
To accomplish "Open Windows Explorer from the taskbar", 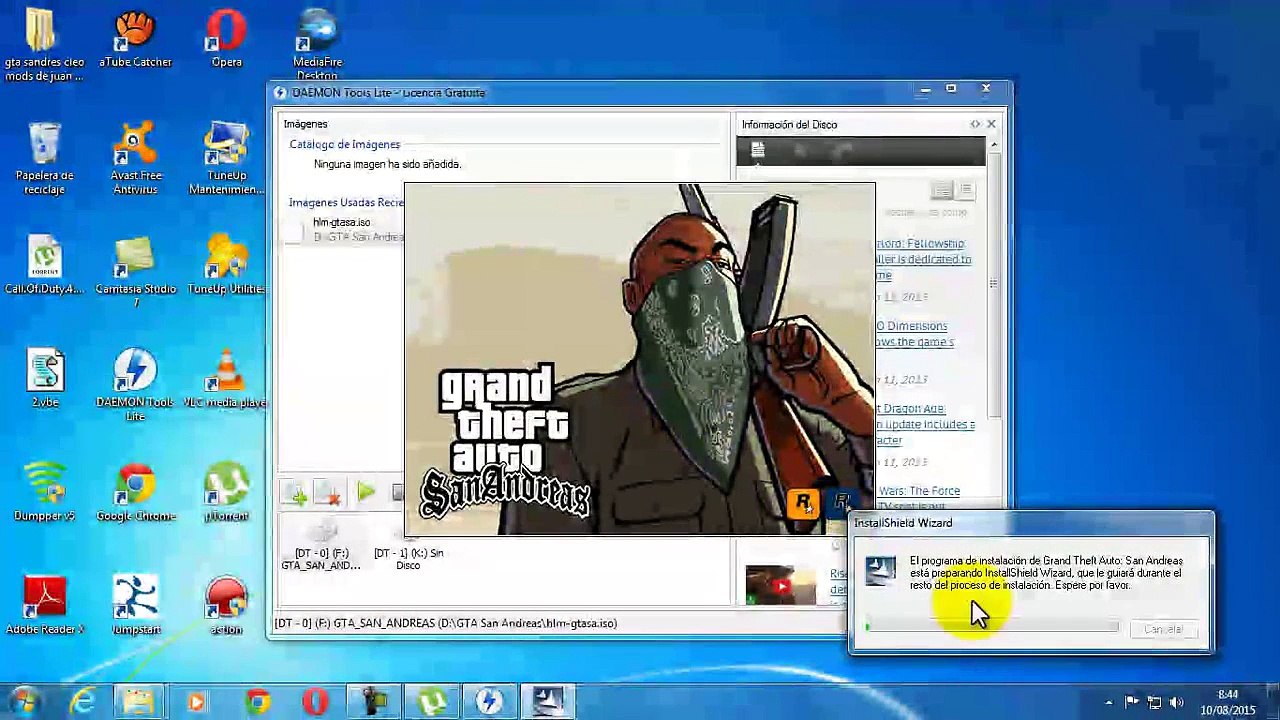I will [x=138, y=702].
